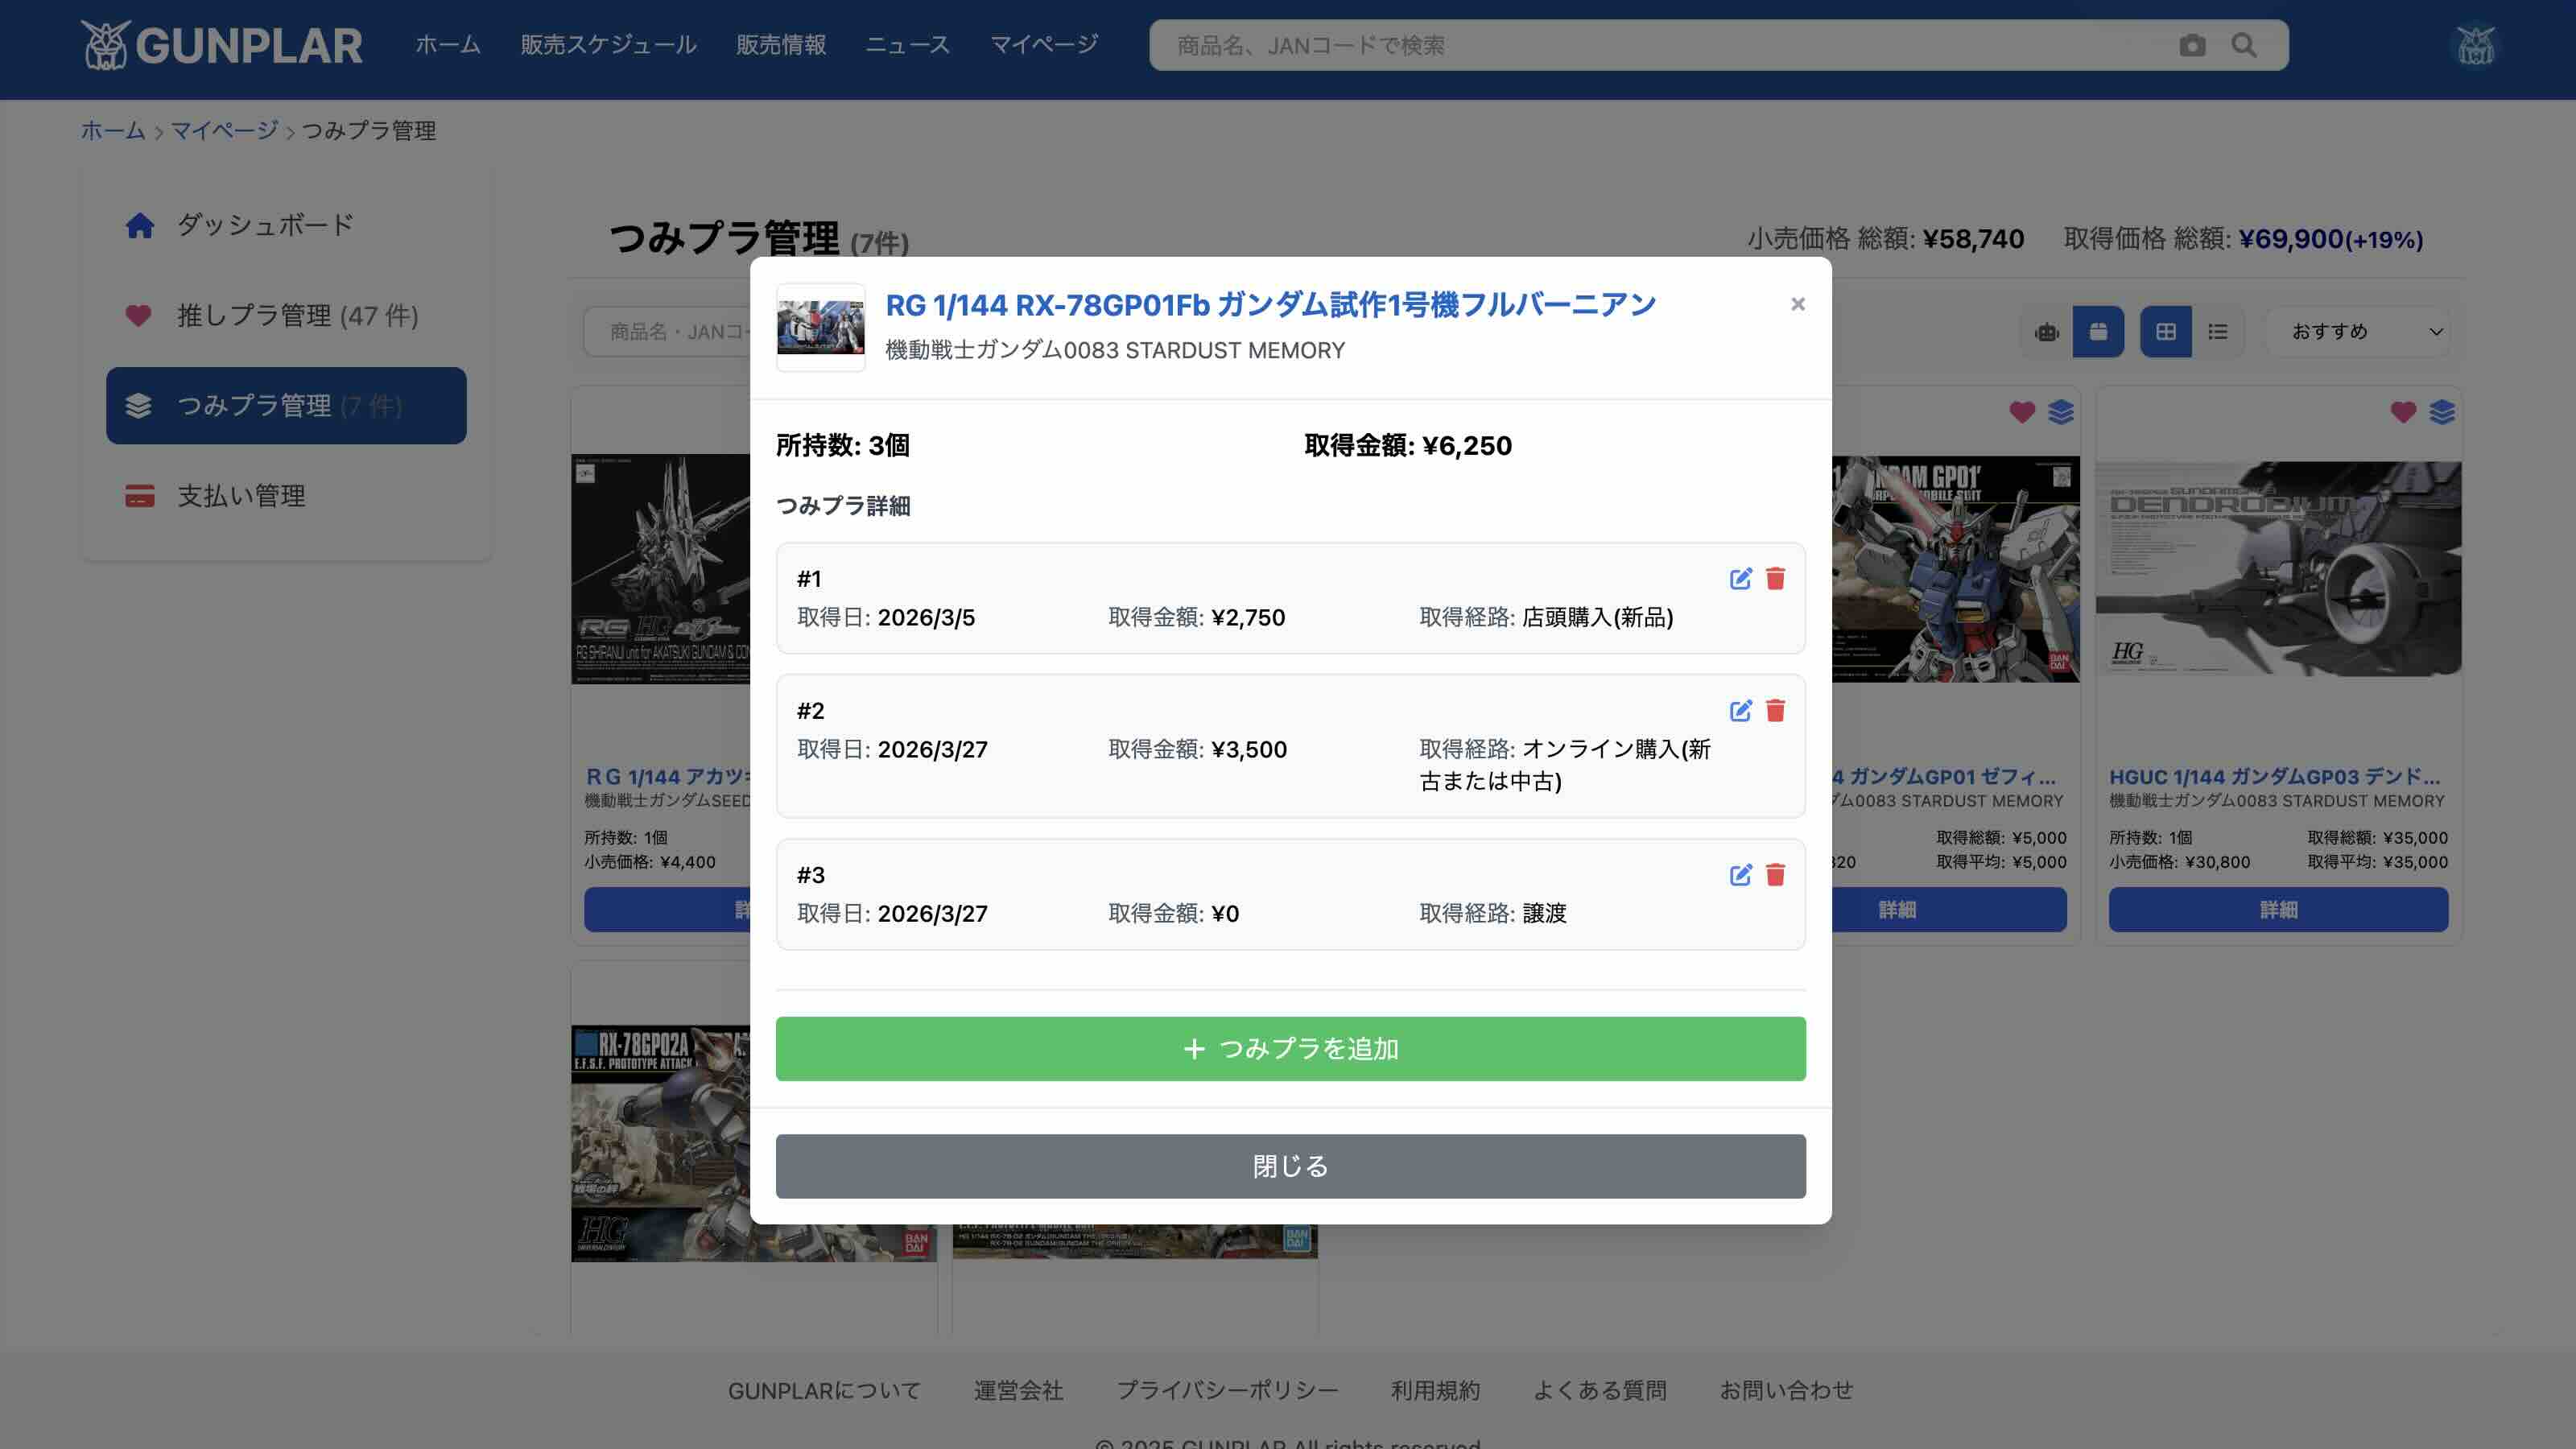Click the magnifier search icon

coord(2244,45)
